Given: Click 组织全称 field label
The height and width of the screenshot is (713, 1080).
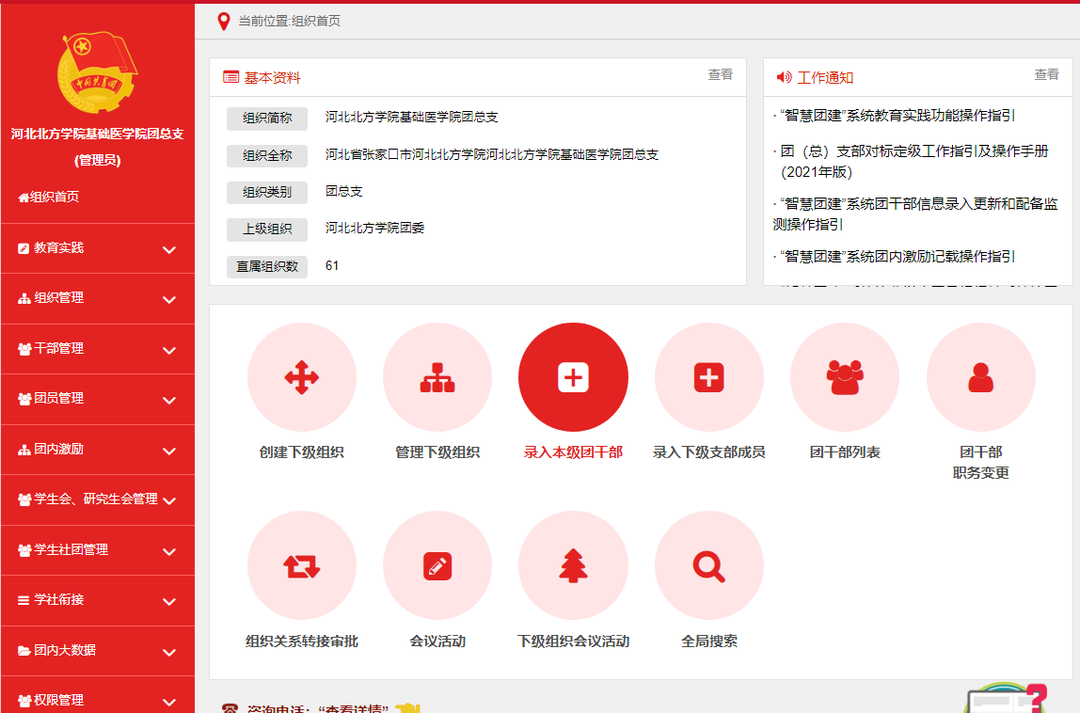Looking at the screenshot, I should tap(267, 156).
